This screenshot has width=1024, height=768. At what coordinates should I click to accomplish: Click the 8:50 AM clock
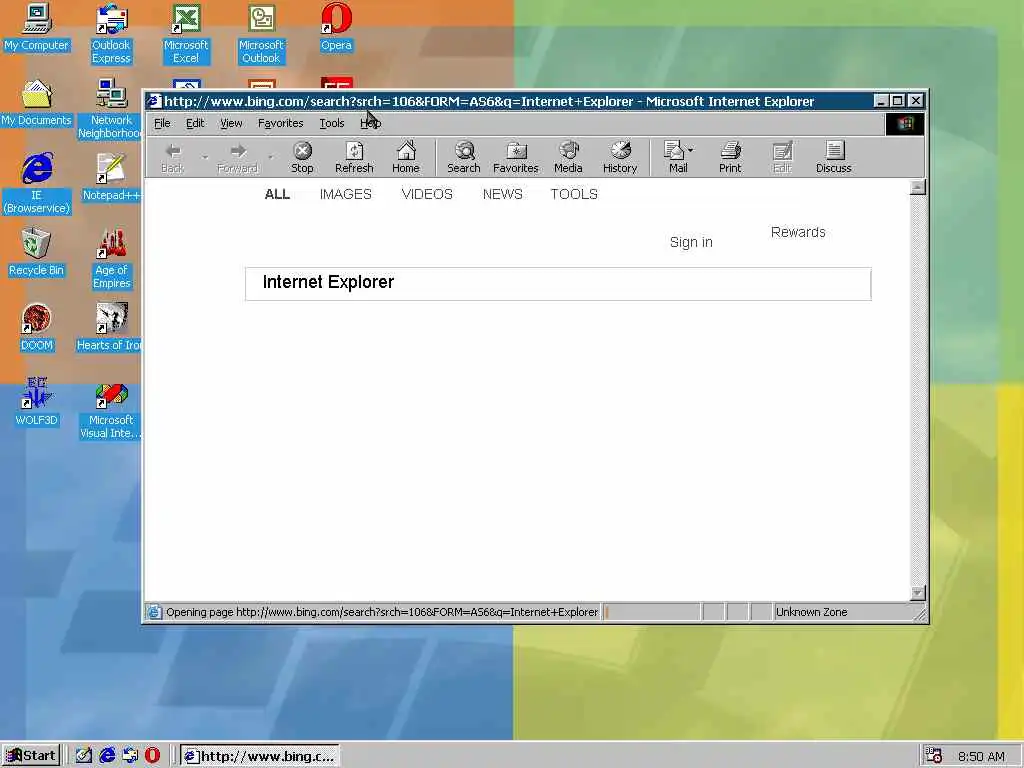pyautogui.click(x=982, y=756)
